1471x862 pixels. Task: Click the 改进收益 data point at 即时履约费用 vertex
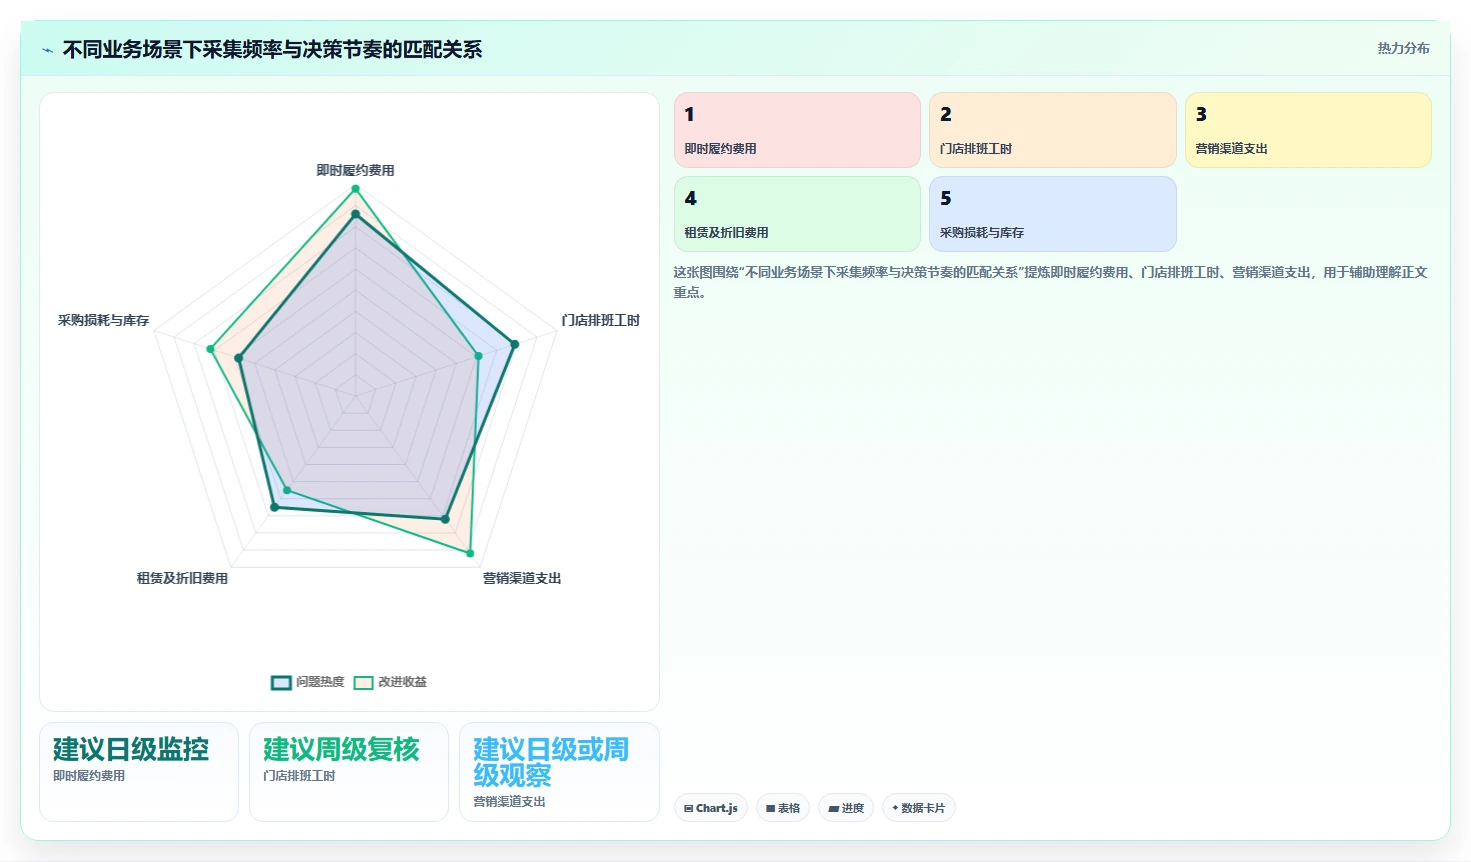(355, 188)
